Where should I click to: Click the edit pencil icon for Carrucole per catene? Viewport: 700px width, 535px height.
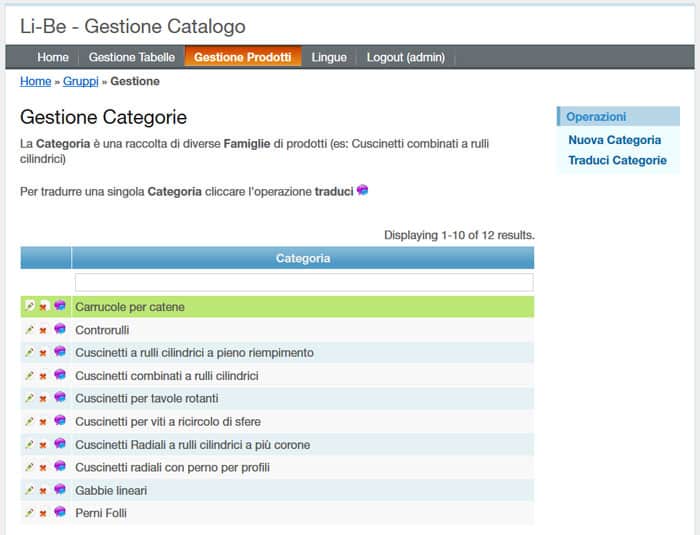click(29, 307)
